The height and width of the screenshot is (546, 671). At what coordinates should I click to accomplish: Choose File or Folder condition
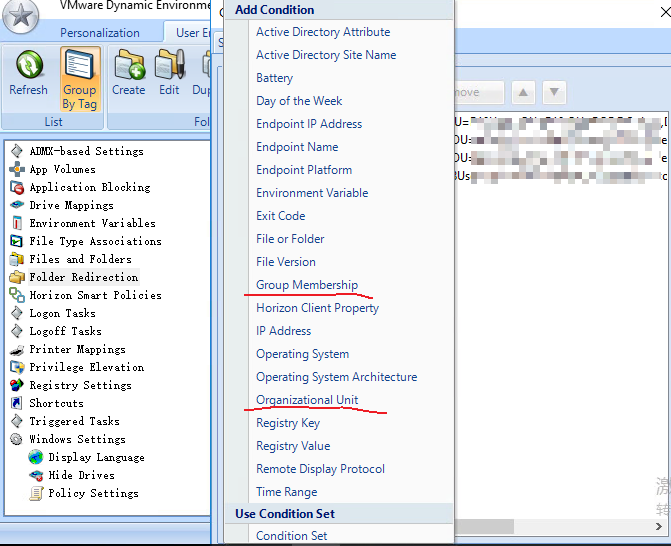(x=290, y=239)
